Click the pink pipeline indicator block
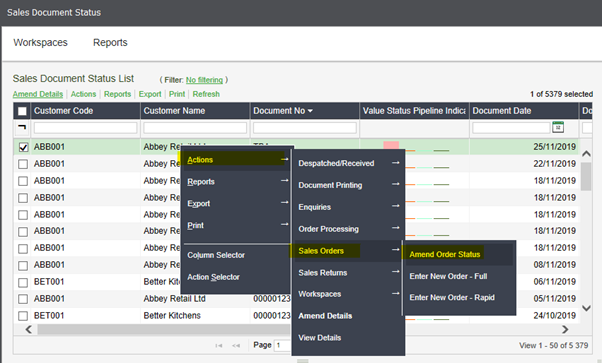This screenshot has height=363, width=602. click(x=391, y=145)
